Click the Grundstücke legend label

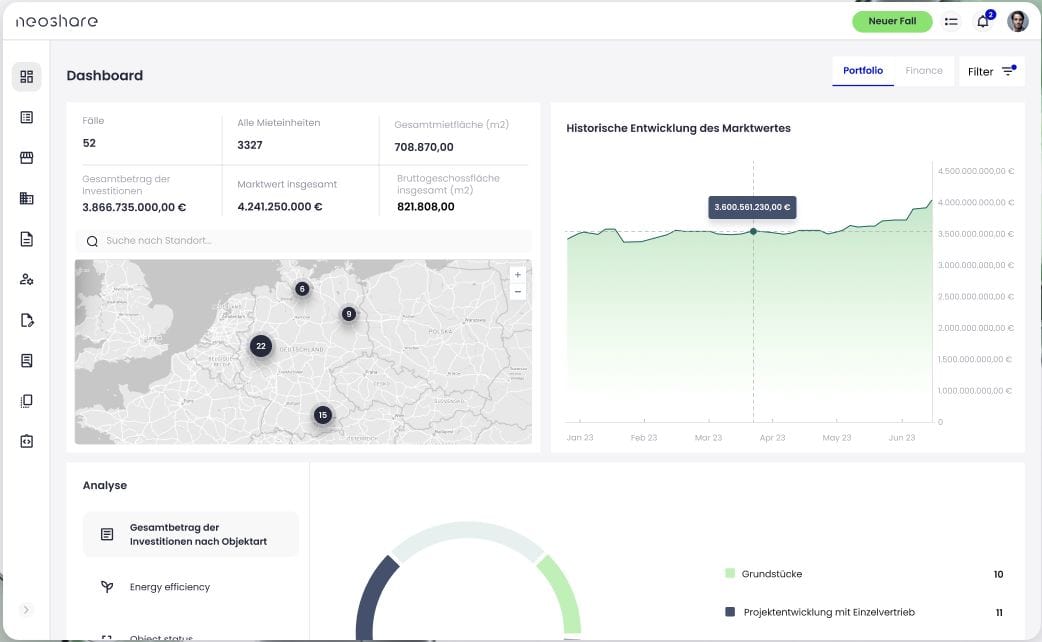[772, 574]
